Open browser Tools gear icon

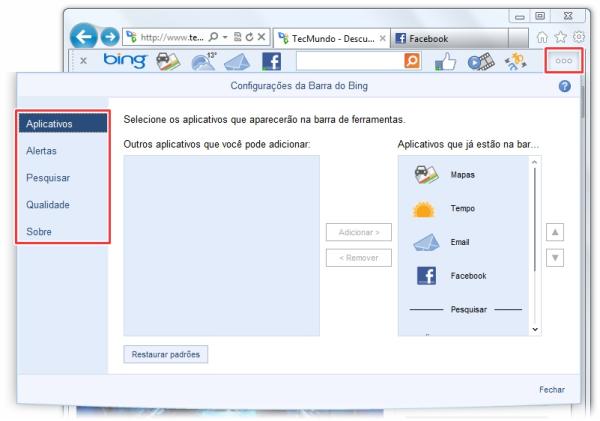(579, 37)
